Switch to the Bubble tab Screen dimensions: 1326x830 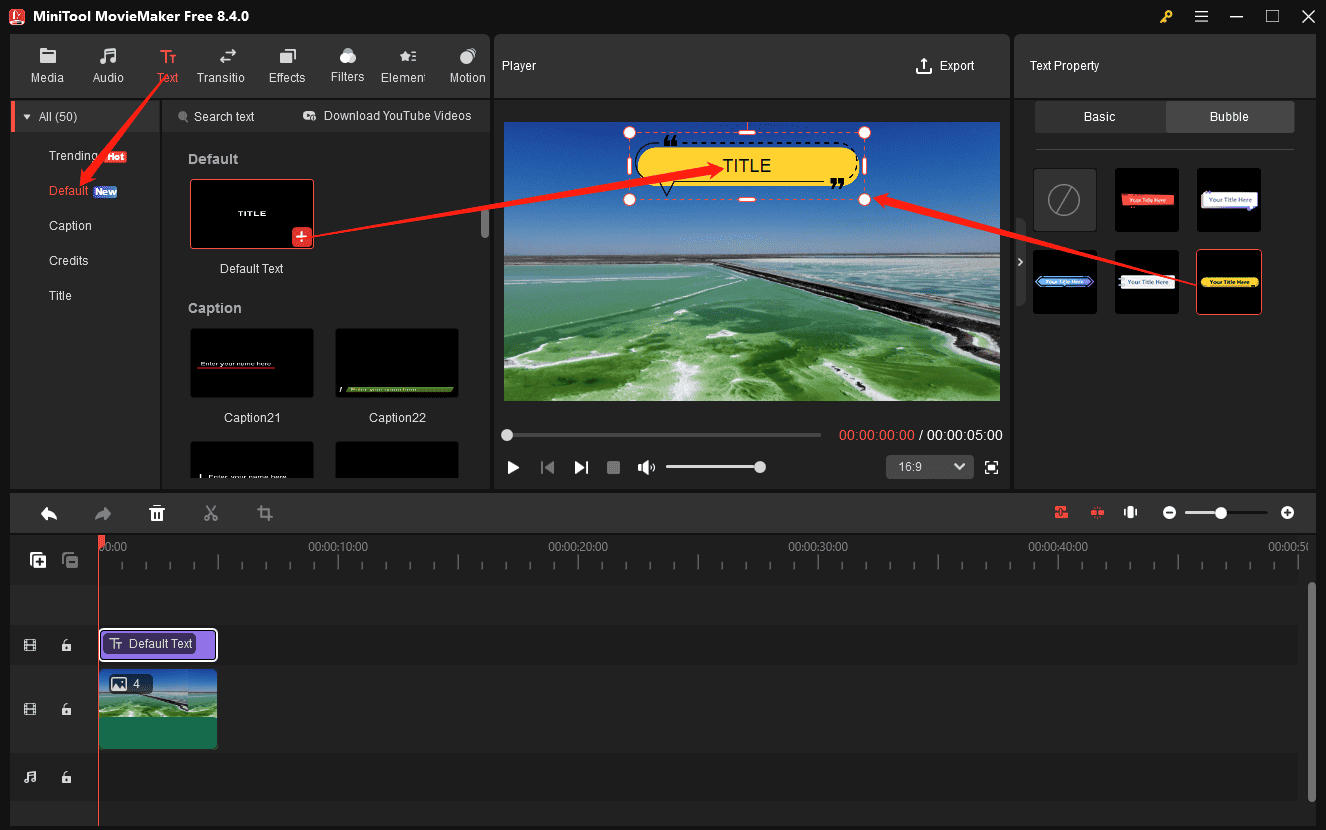(1229, 116)
